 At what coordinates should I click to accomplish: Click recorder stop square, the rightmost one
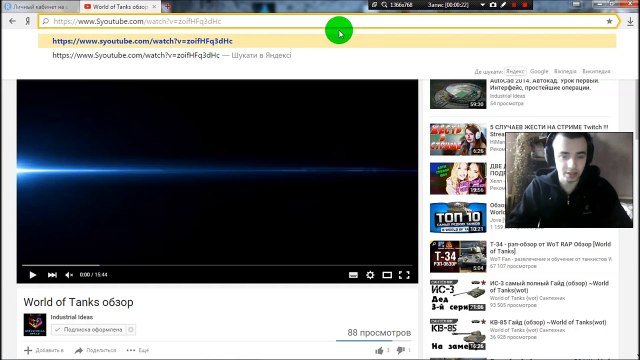pyautogui.click(x=525, y=5)
